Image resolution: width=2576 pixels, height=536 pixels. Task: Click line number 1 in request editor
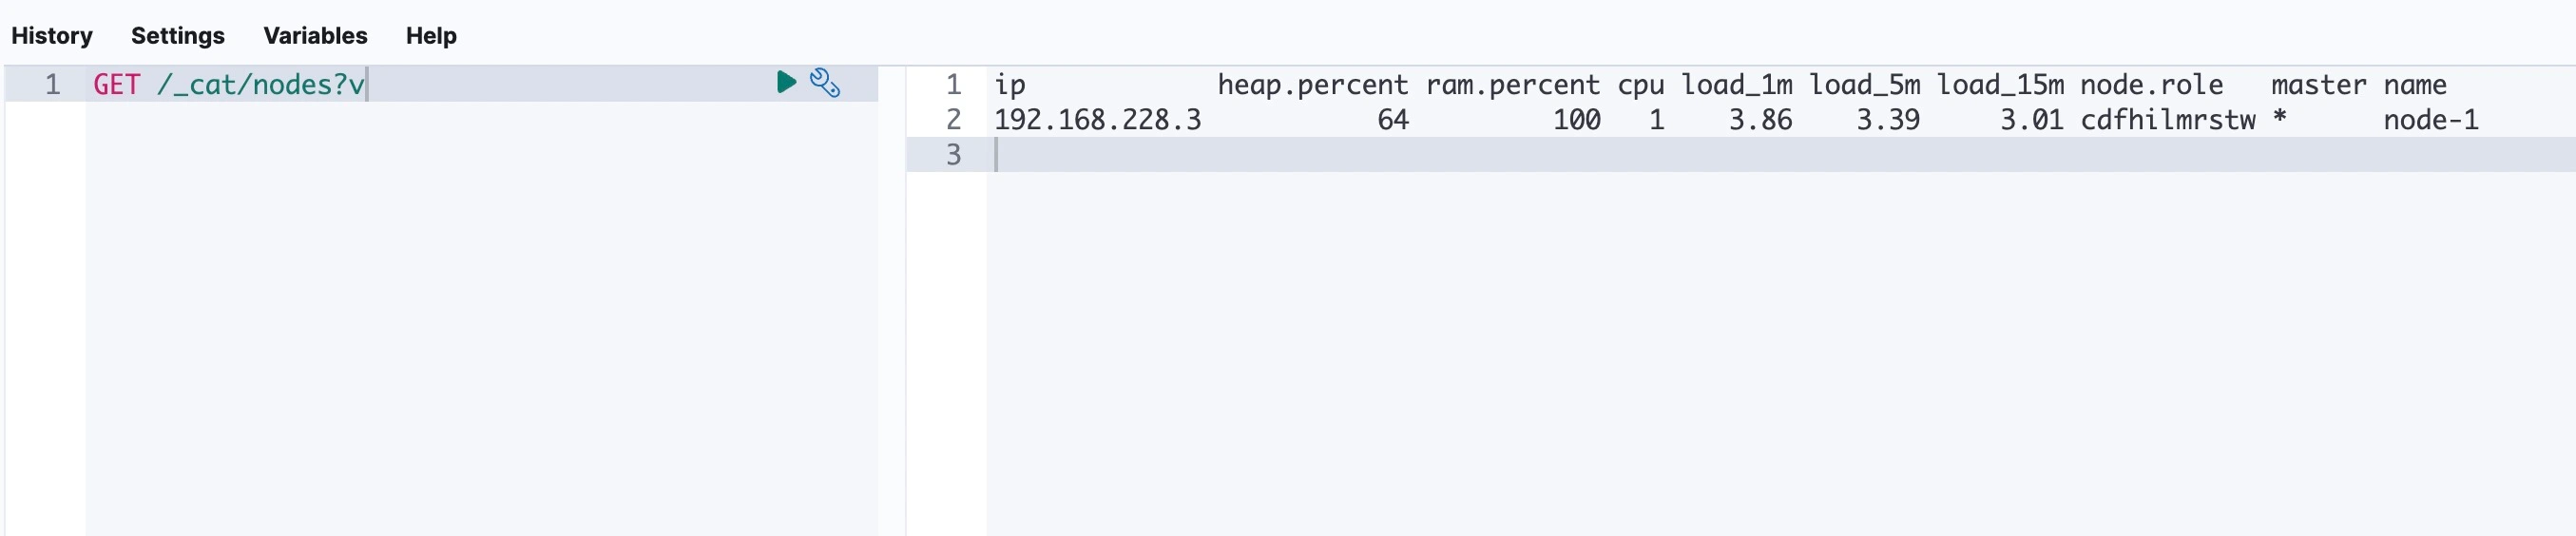click(x=52, y=85)
